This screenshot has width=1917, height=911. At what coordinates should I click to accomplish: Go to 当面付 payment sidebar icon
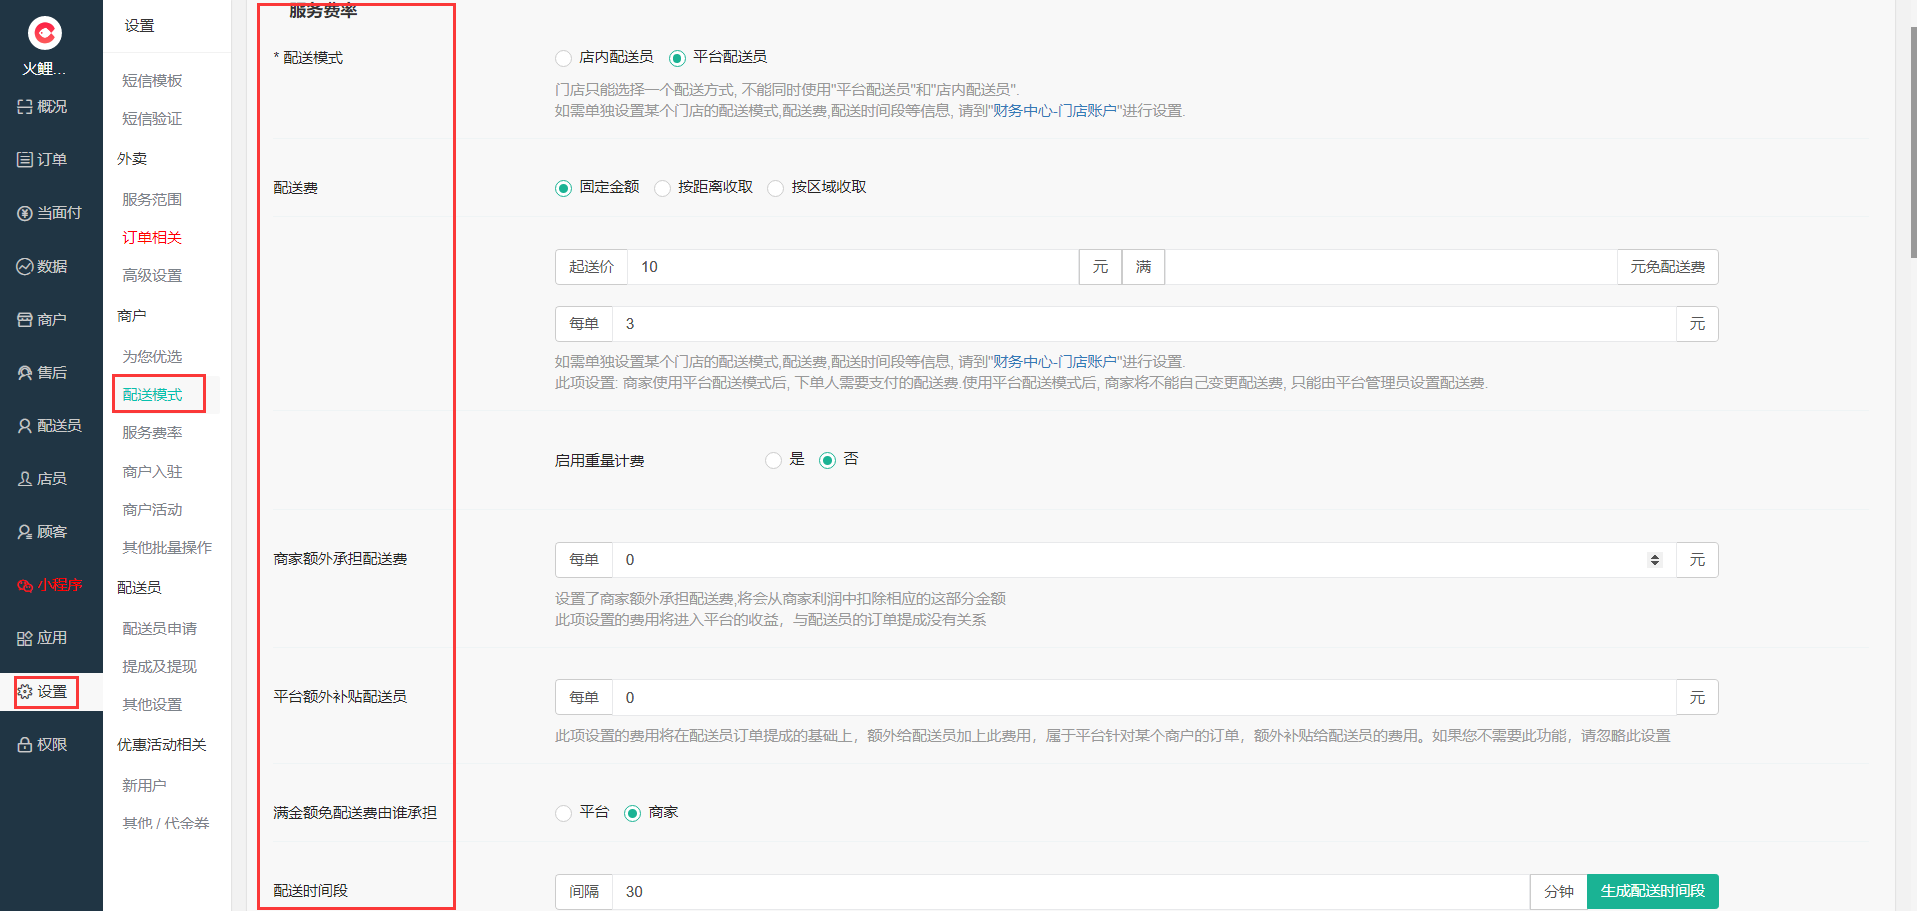[x=25, y=213]
